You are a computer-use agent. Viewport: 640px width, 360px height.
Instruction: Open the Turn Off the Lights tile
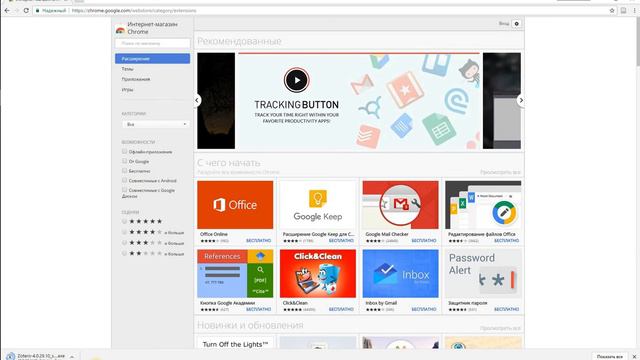[x=235, y=342]
